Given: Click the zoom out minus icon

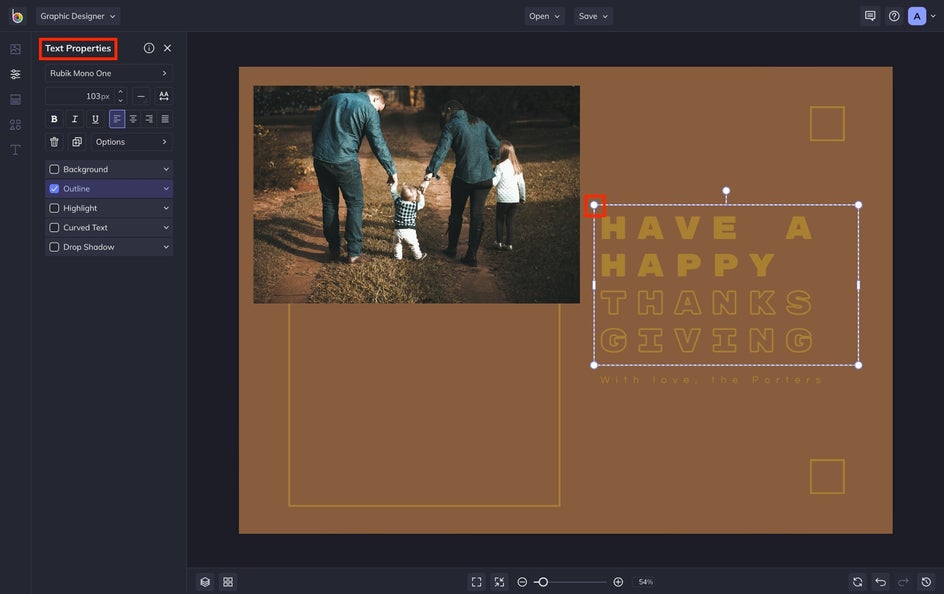Looking at the screenshot, I should pos(522,582).
